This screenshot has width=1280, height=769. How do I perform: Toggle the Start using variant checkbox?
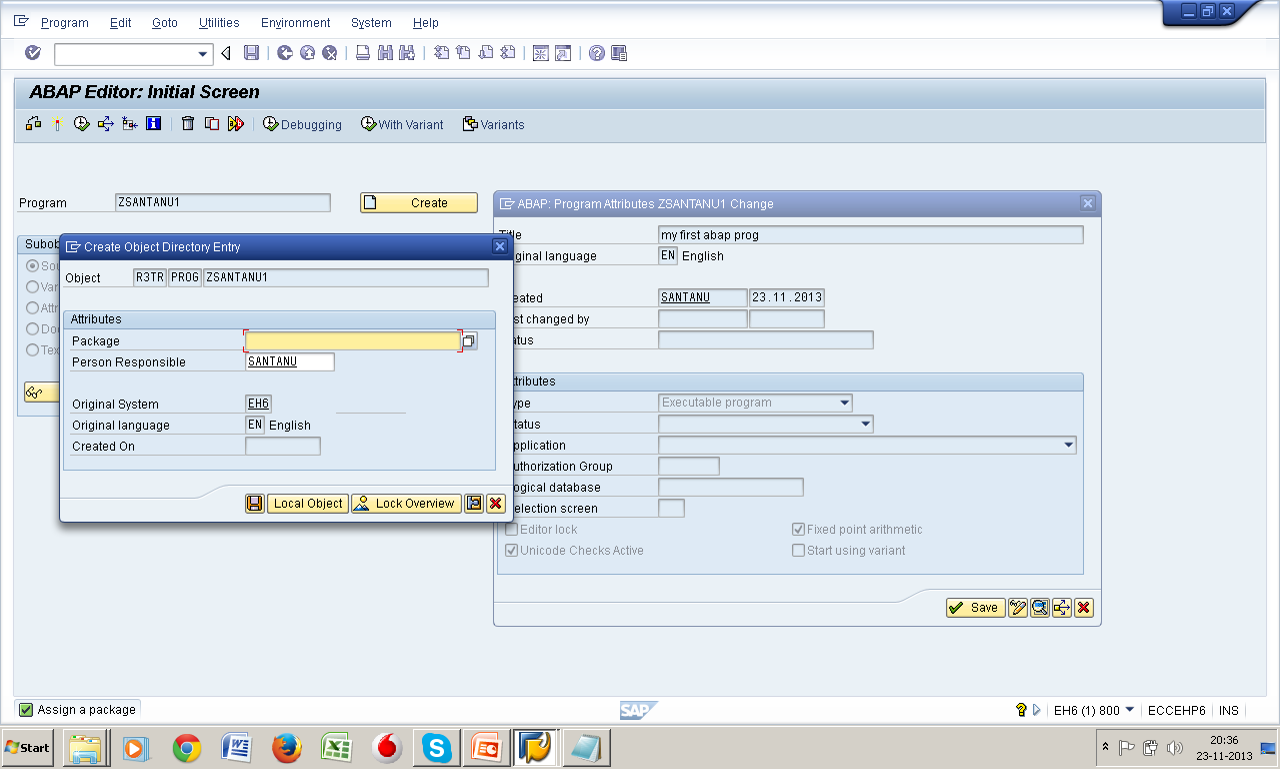pyautogui.click(x=799, y=551)
